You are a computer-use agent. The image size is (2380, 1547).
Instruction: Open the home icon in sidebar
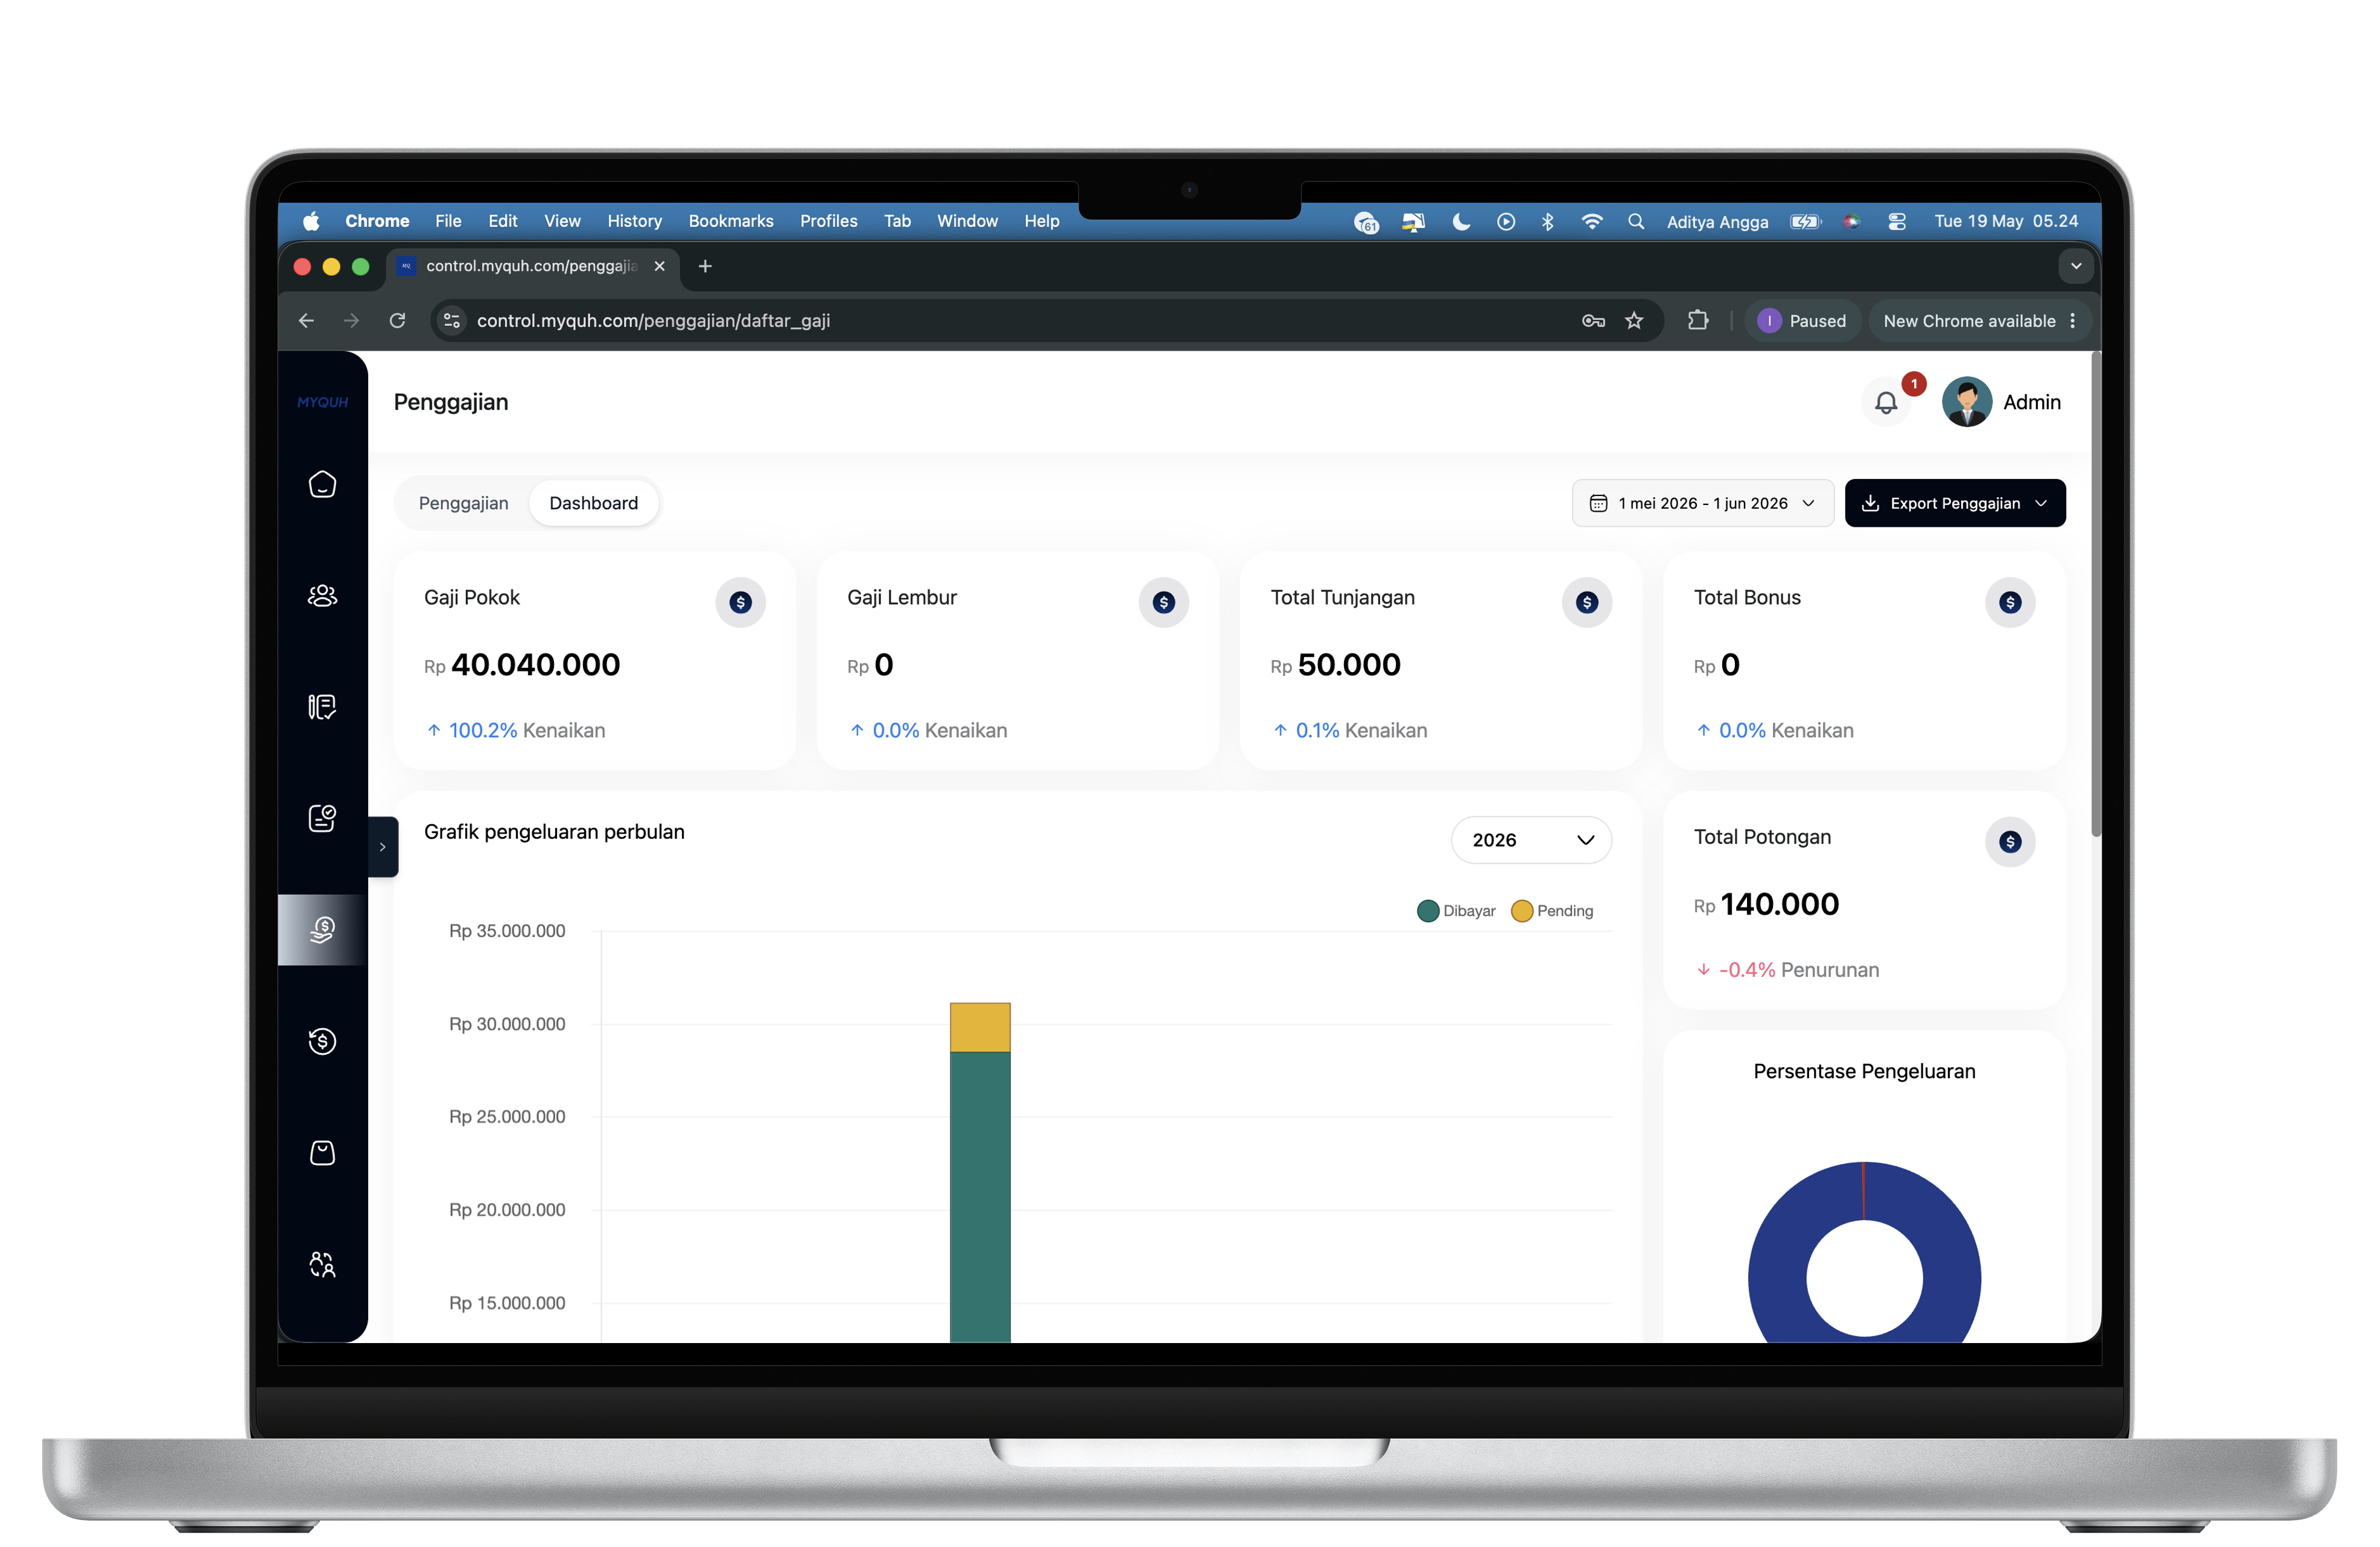[322, 484]
